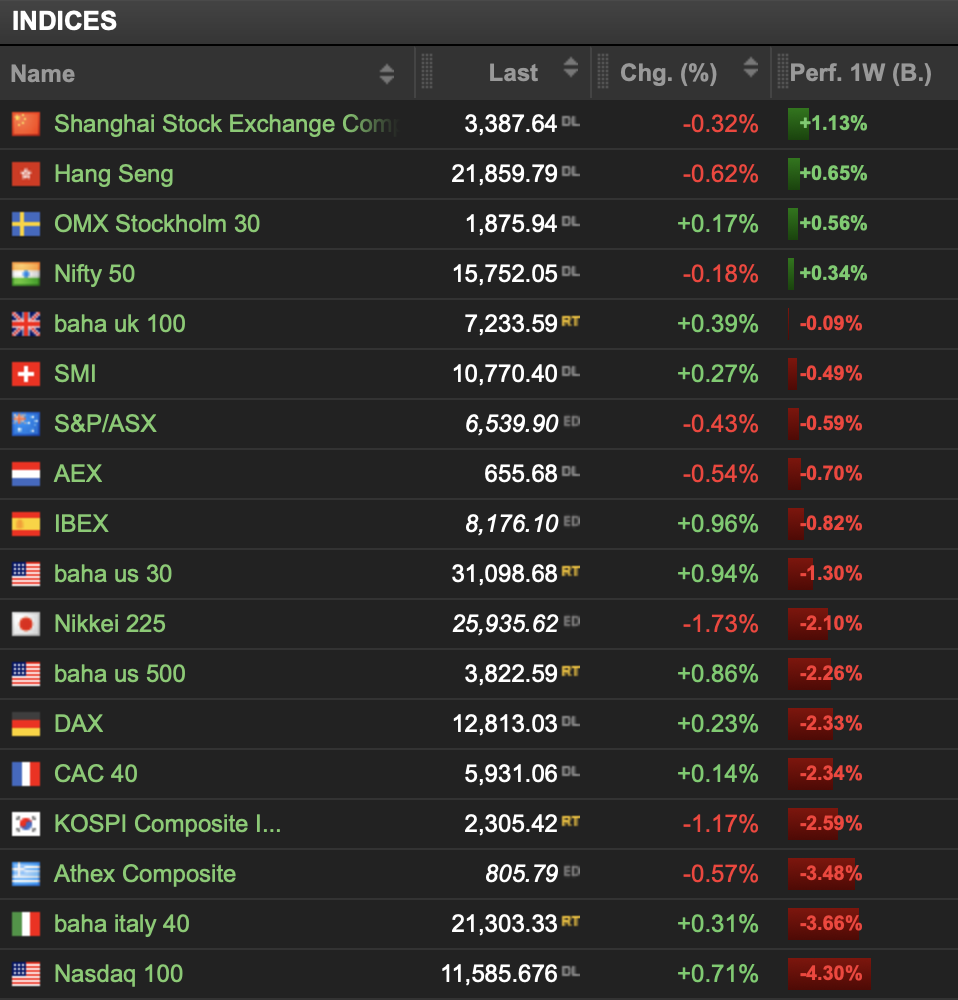Image resolution: width=958 pixels, height=1000 pixels.
Task: Select last price 25,935.62
Action: pyautogui.click(x=505, y=624)
